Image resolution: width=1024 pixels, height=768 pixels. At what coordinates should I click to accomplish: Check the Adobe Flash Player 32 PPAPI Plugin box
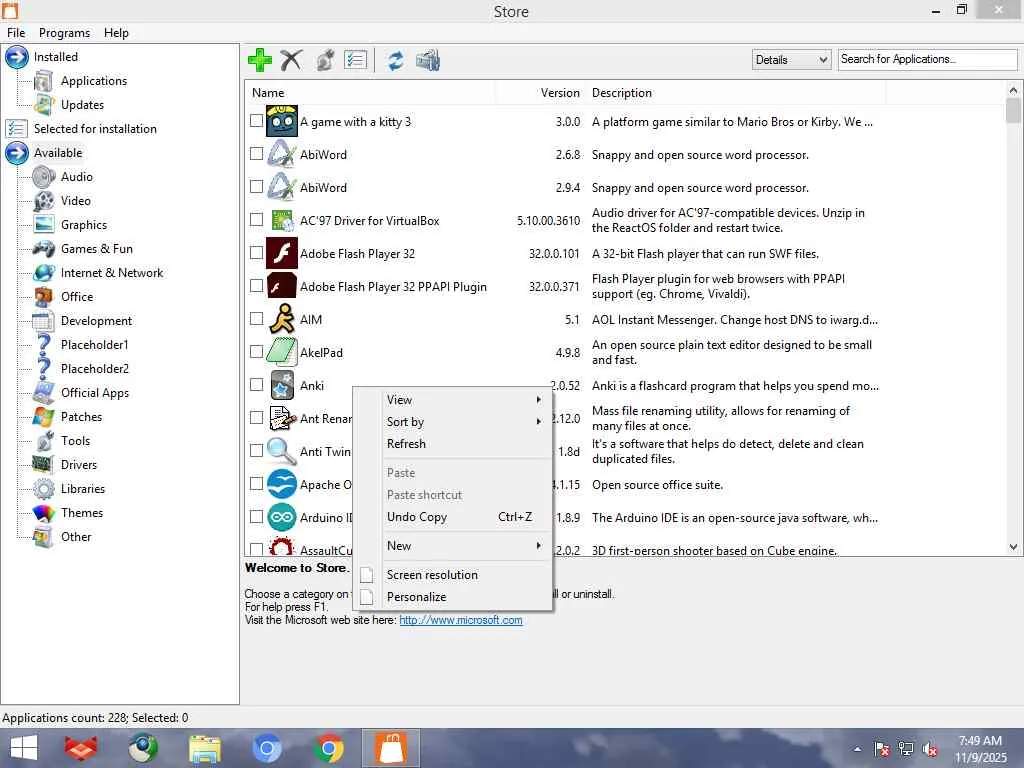[x=257, y=285]
